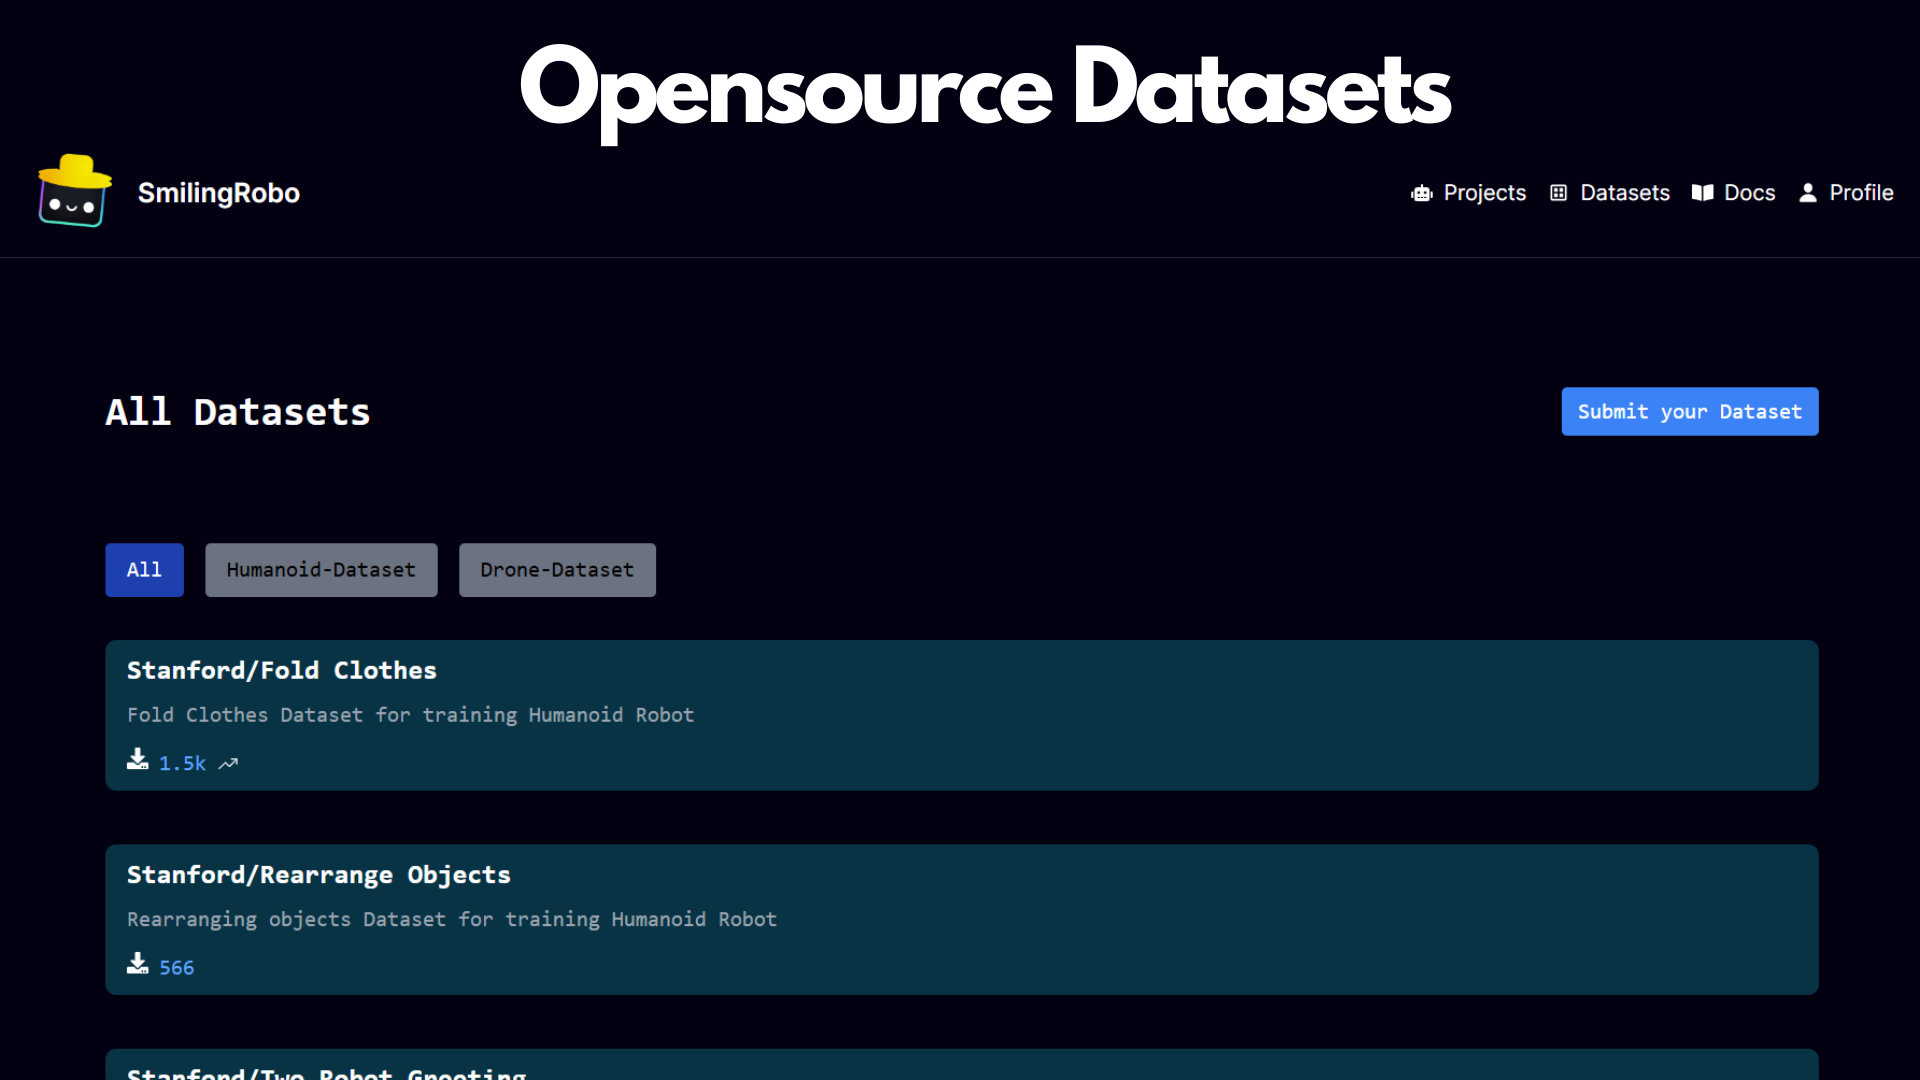This screenshot has width=1920, height=1080.
Task: Click the robot icon beside Projects
Action: [x=1421, y=193]
